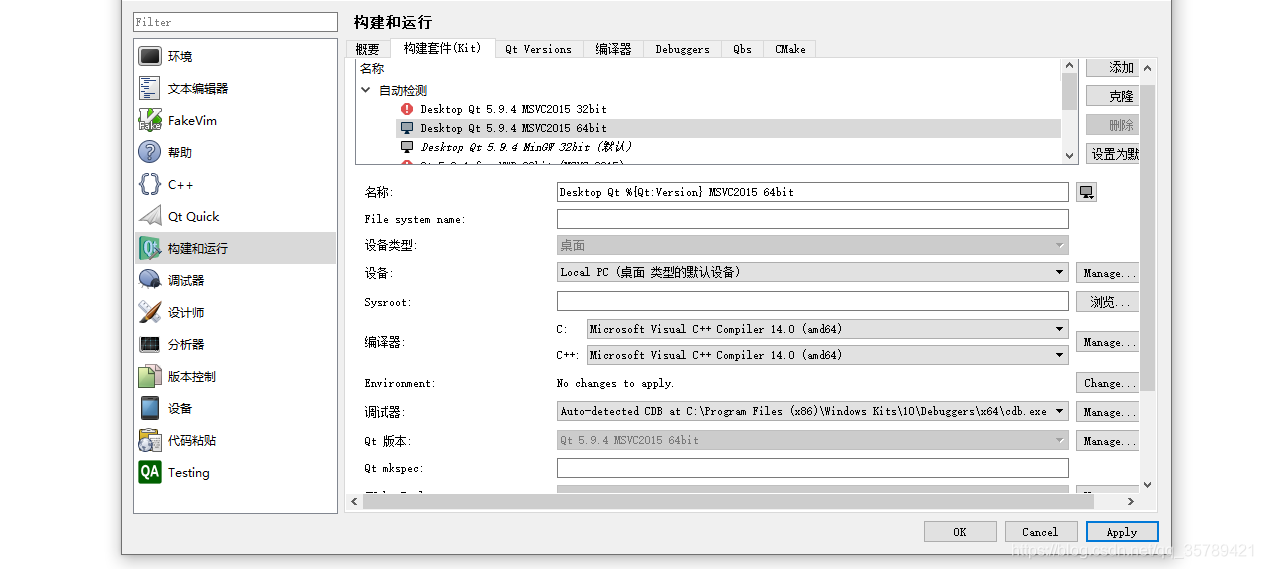Click the kit list scroll down arrow

click(1069, 154)
